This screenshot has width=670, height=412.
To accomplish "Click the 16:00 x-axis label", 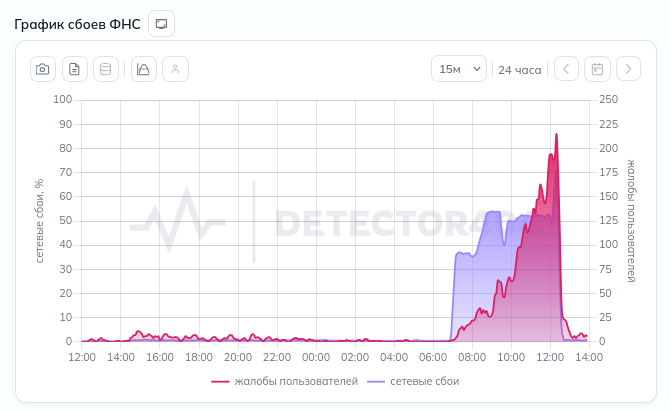I will click(160, 357).
